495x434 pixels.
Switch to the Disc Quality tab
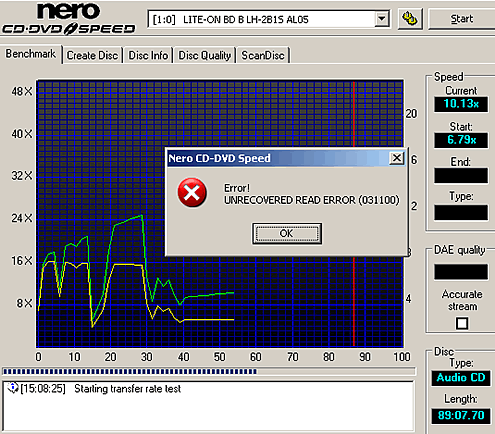pos(205,55)
